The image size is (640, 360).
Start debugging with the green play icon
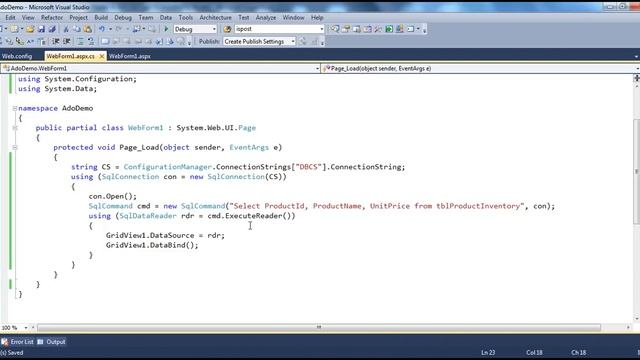pos(166,29)
